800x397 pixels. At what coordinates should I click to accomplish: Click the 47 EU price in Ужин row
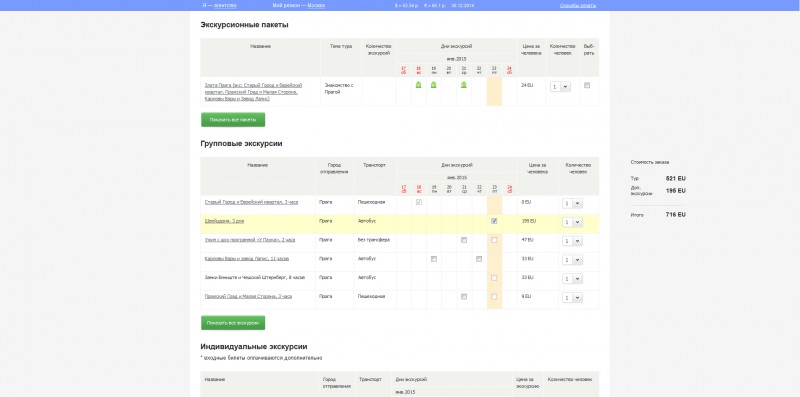pos(528,240)
